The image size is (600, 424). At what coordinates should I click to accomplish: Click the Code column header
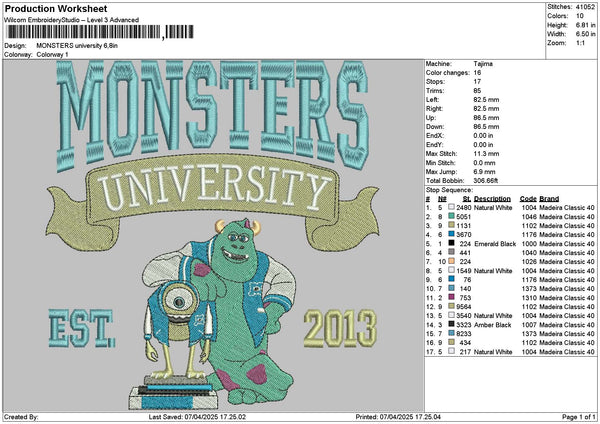528,199
